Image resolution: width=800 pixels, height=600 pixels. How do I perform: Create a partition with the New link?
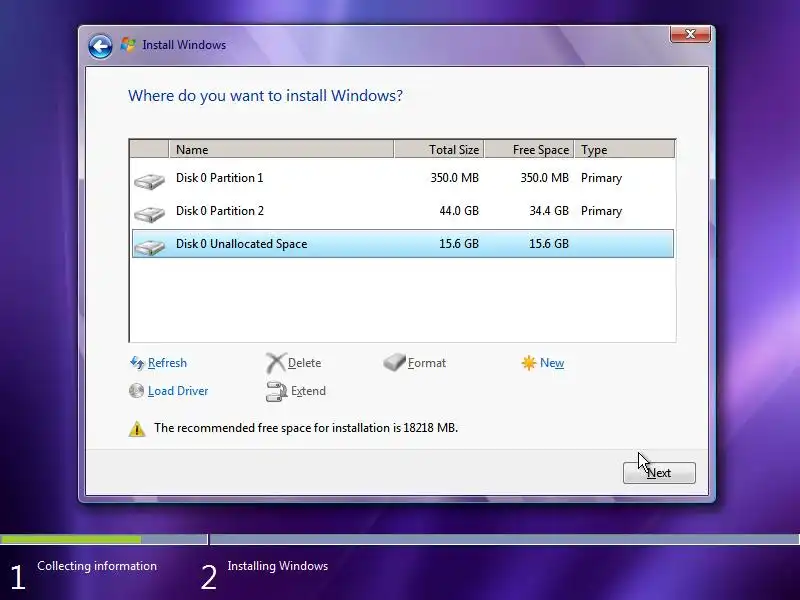pos(552,363)
